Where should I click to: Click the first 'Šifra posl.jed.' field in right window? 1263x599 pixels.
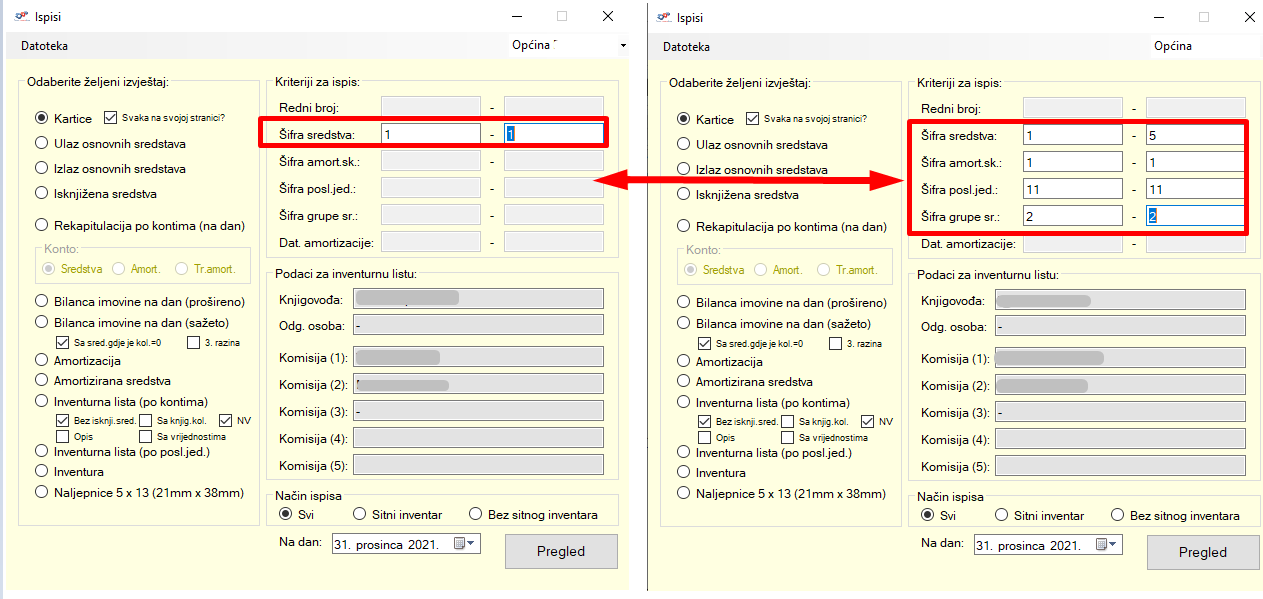(x=1072, y=189)
